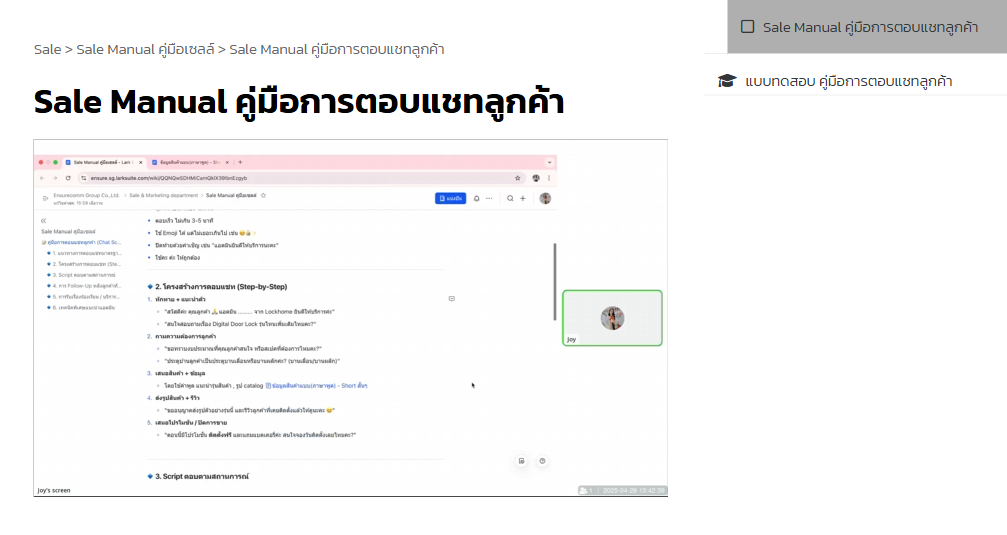Click Joy's webcam thumbnail
1007x535 pixels.
(612, 318)
